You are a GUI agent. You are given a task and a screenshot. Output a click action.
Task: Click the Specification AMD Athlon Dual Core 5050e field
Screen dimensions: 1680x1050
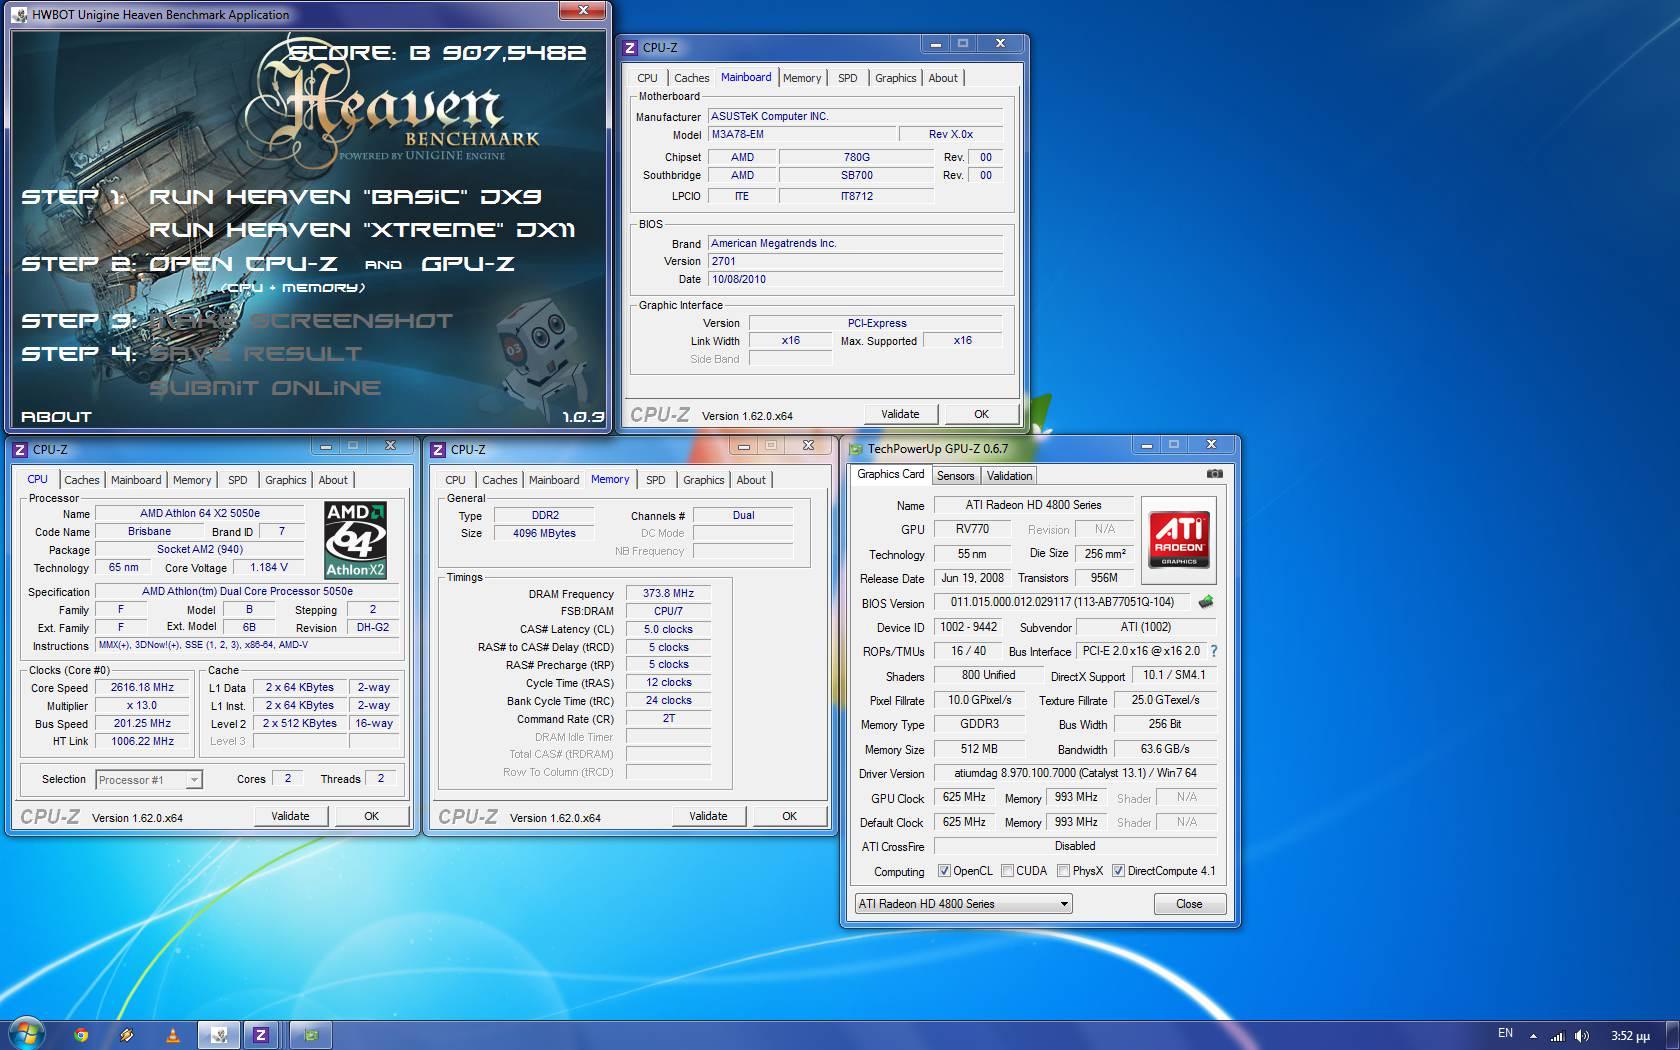[x=247, y=592]
